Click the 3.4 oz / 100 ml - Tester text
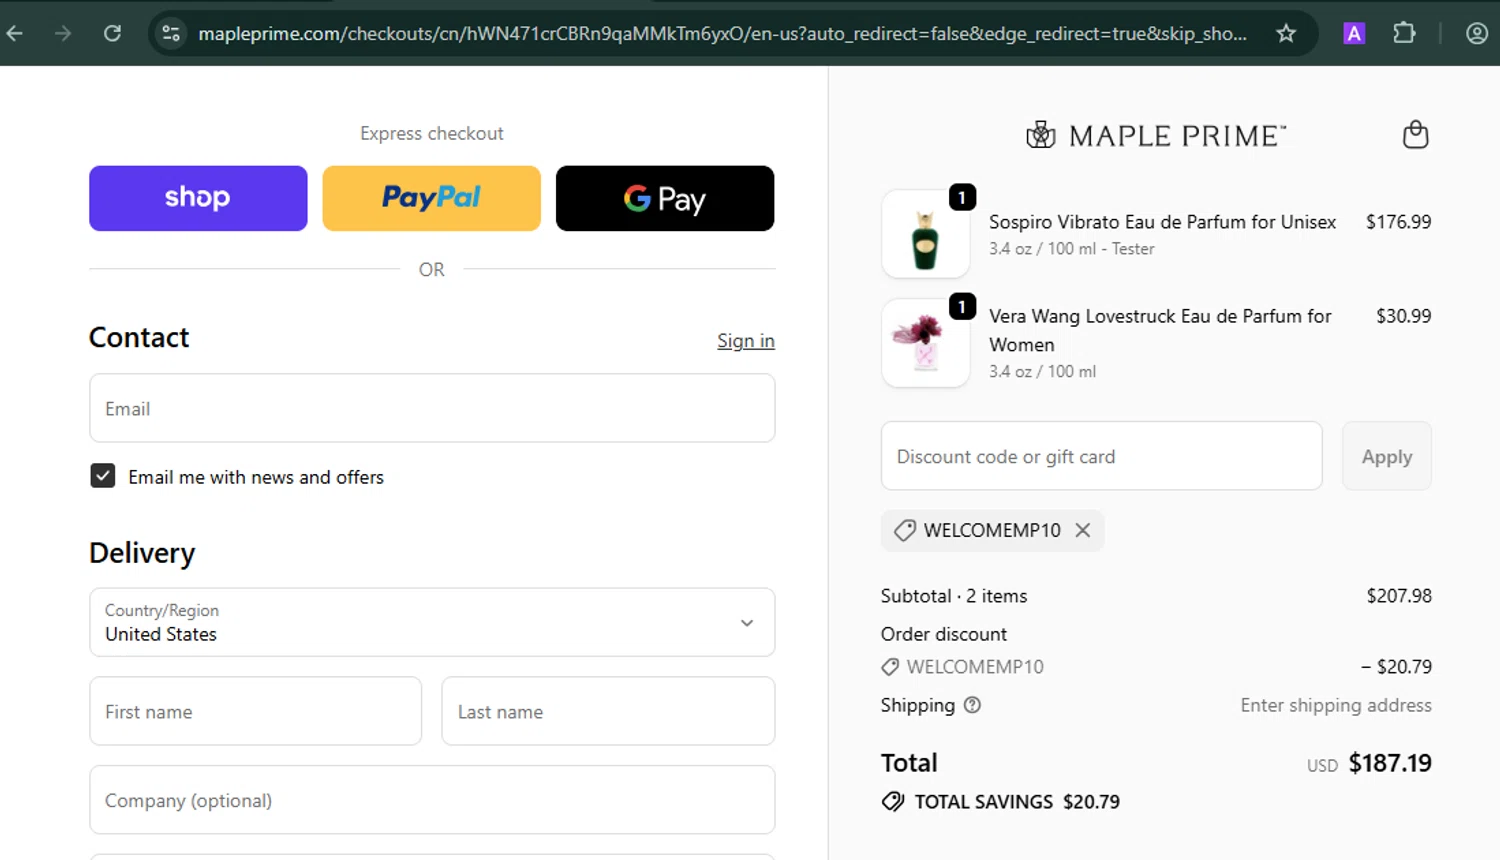The image size is (1500, 860). [x=1072, y=249]
